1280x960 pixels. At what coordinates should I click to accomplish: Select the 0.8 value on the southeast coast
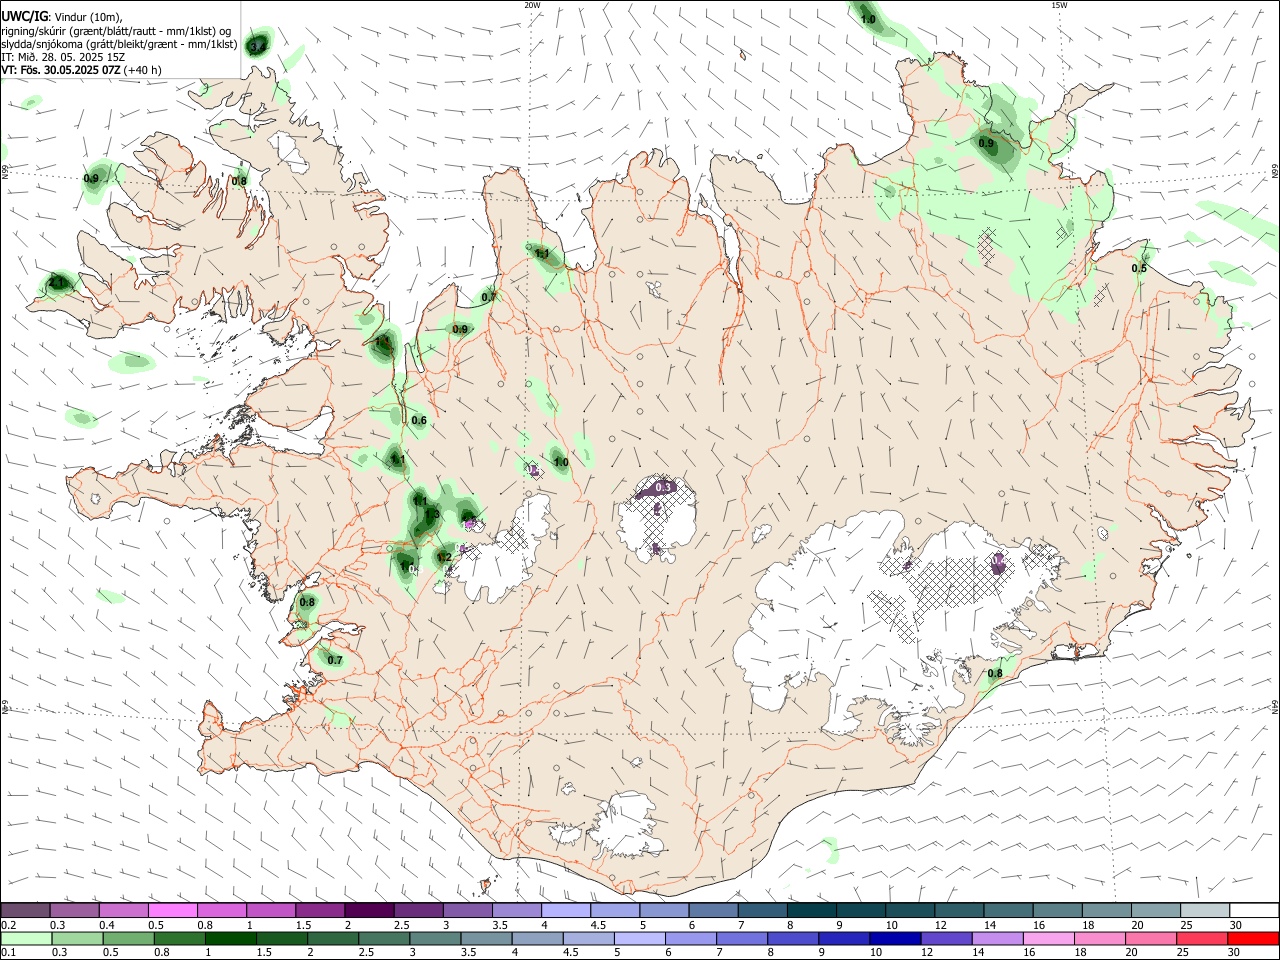(995, 674)
